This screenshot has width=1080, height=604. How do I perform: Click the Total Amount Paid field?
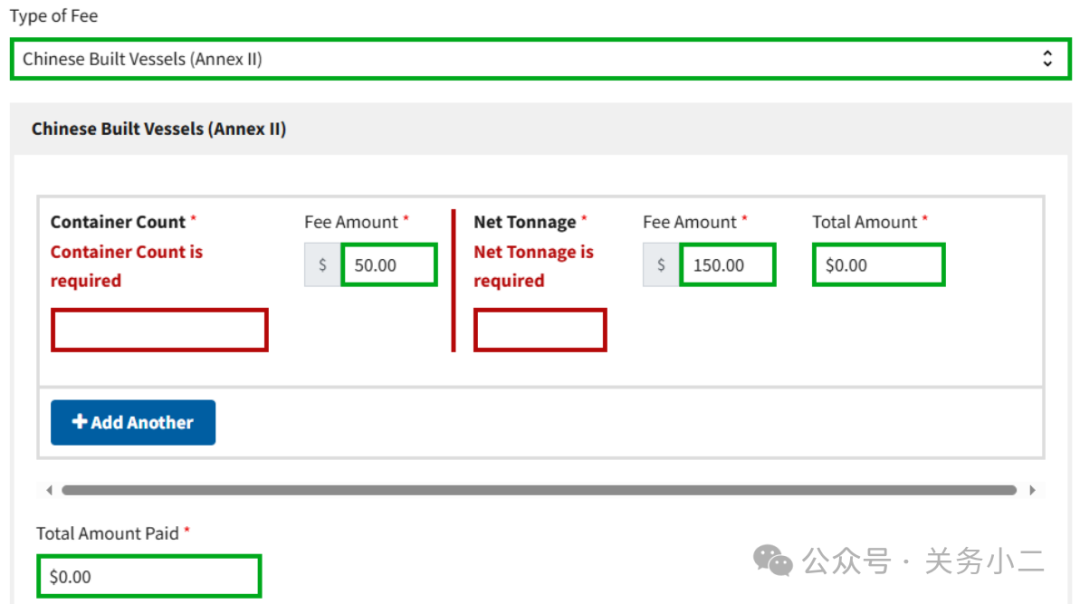pos(149,576)
